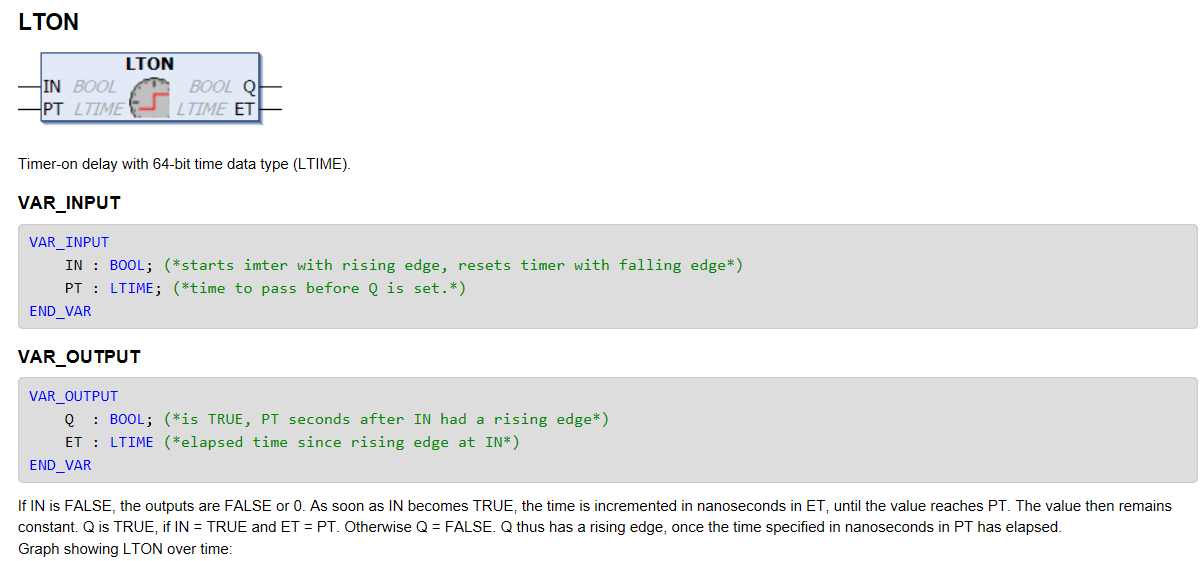Image resolution: width=1204 pixels, height=561 pixels.
Task: Click the LTON page heading
Action: (x=48, y=22)
